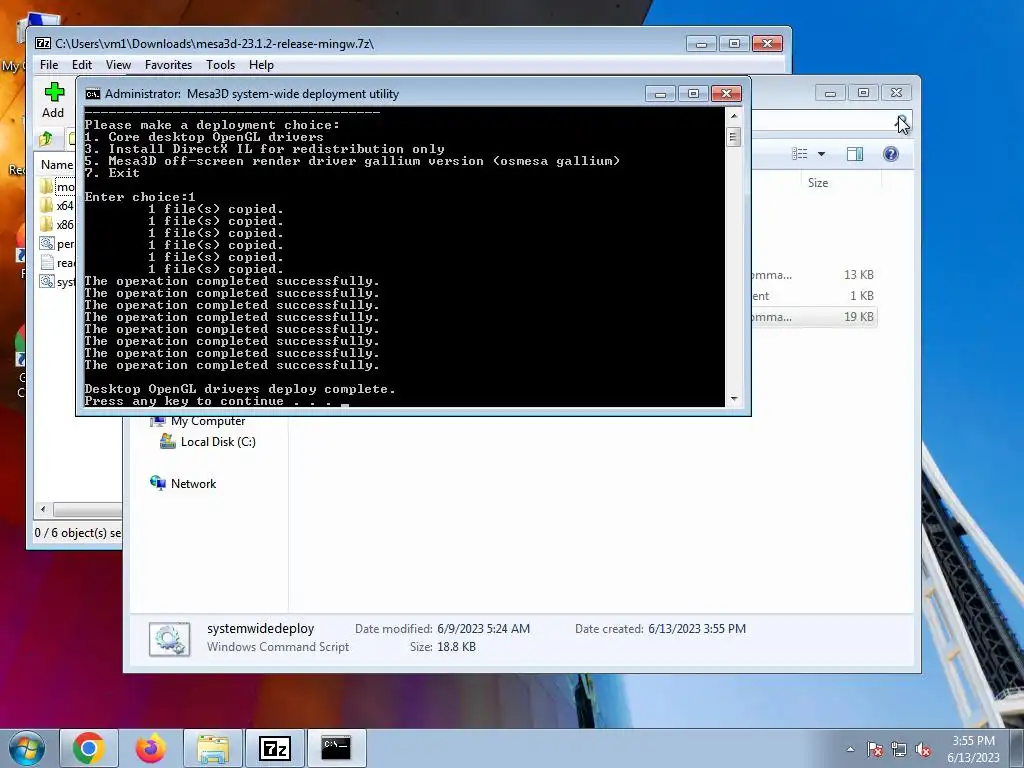Close the 7-Zip window
This screenshot has height=768, width=1024.
[x=767, y=44]
